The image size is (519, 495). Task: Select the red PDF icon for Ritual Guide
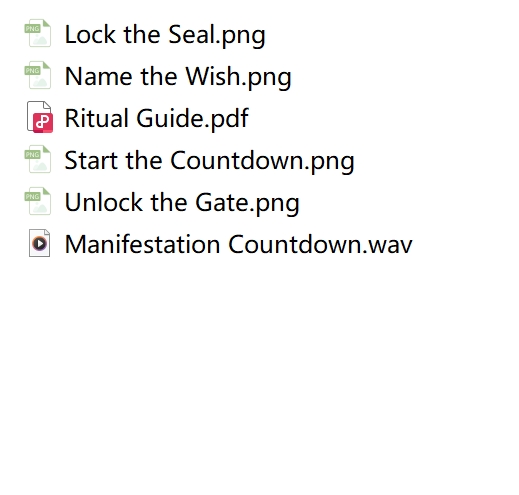click(40, 117)
